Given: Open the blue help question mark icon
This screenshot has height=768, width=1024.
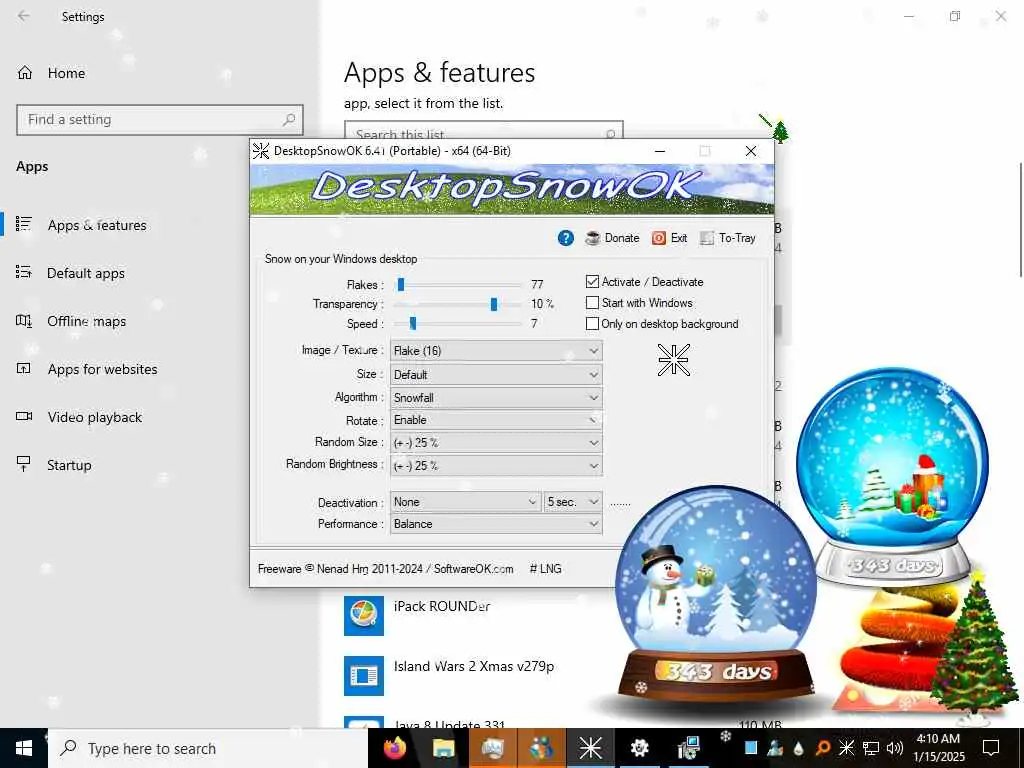Looking at the screenshot, I should [566, 238].
